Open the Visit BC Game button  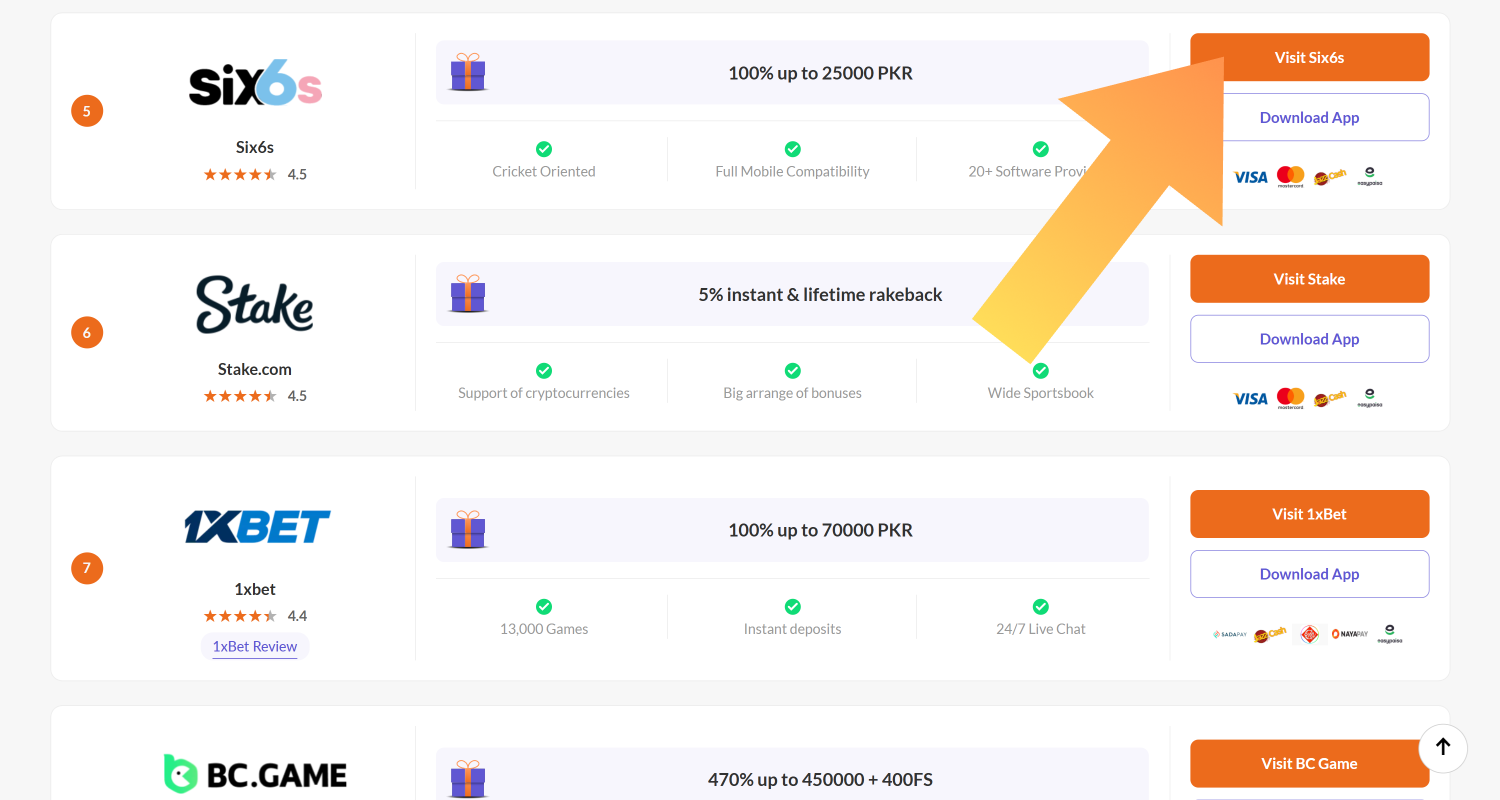[1309, 763]
